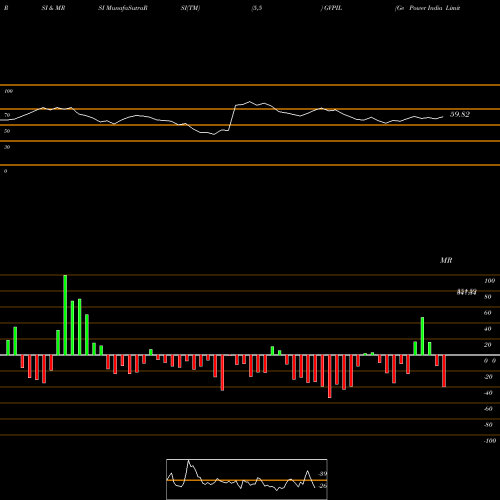The width and height of the screenshot is (500, 500).
Task: Click the -20 label on MR axis
Action: tap(488, 377)
